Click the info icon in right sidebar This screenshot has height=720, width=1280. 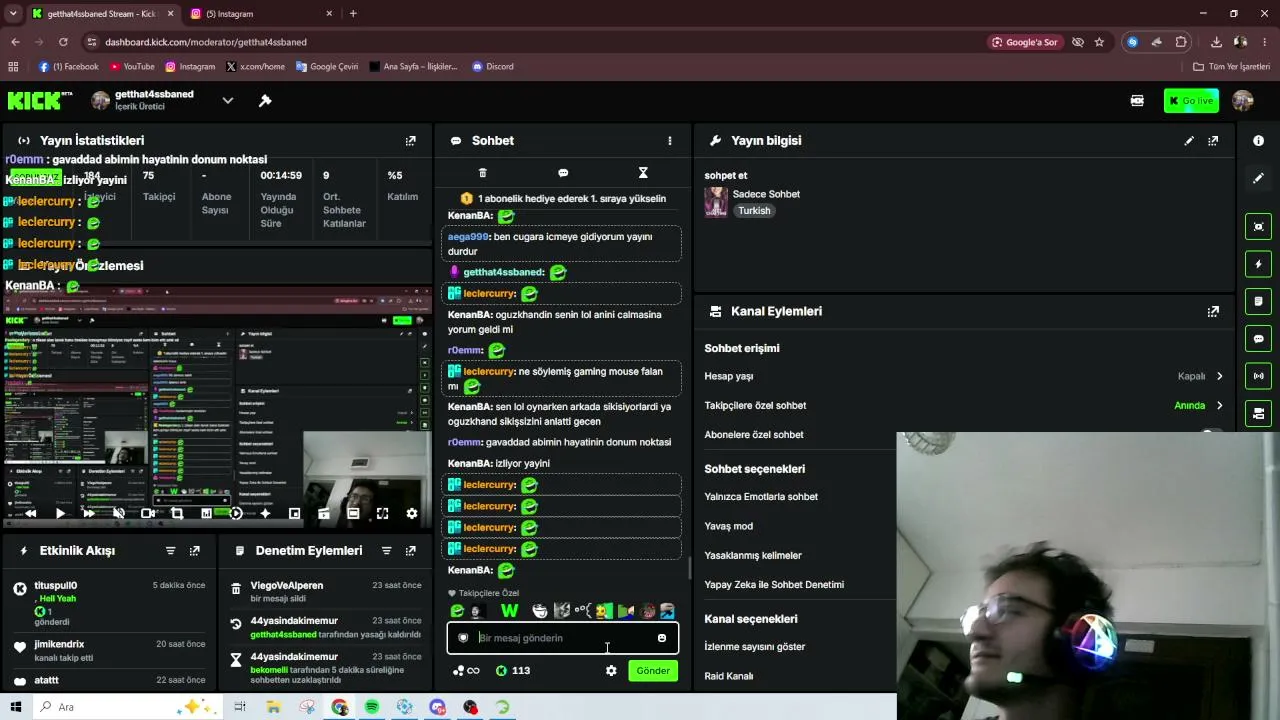coord(1259,141)
